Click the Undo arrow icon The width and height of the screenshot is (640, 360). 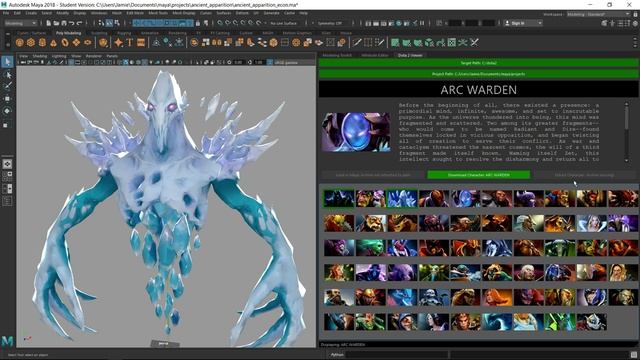pos(72,23)
